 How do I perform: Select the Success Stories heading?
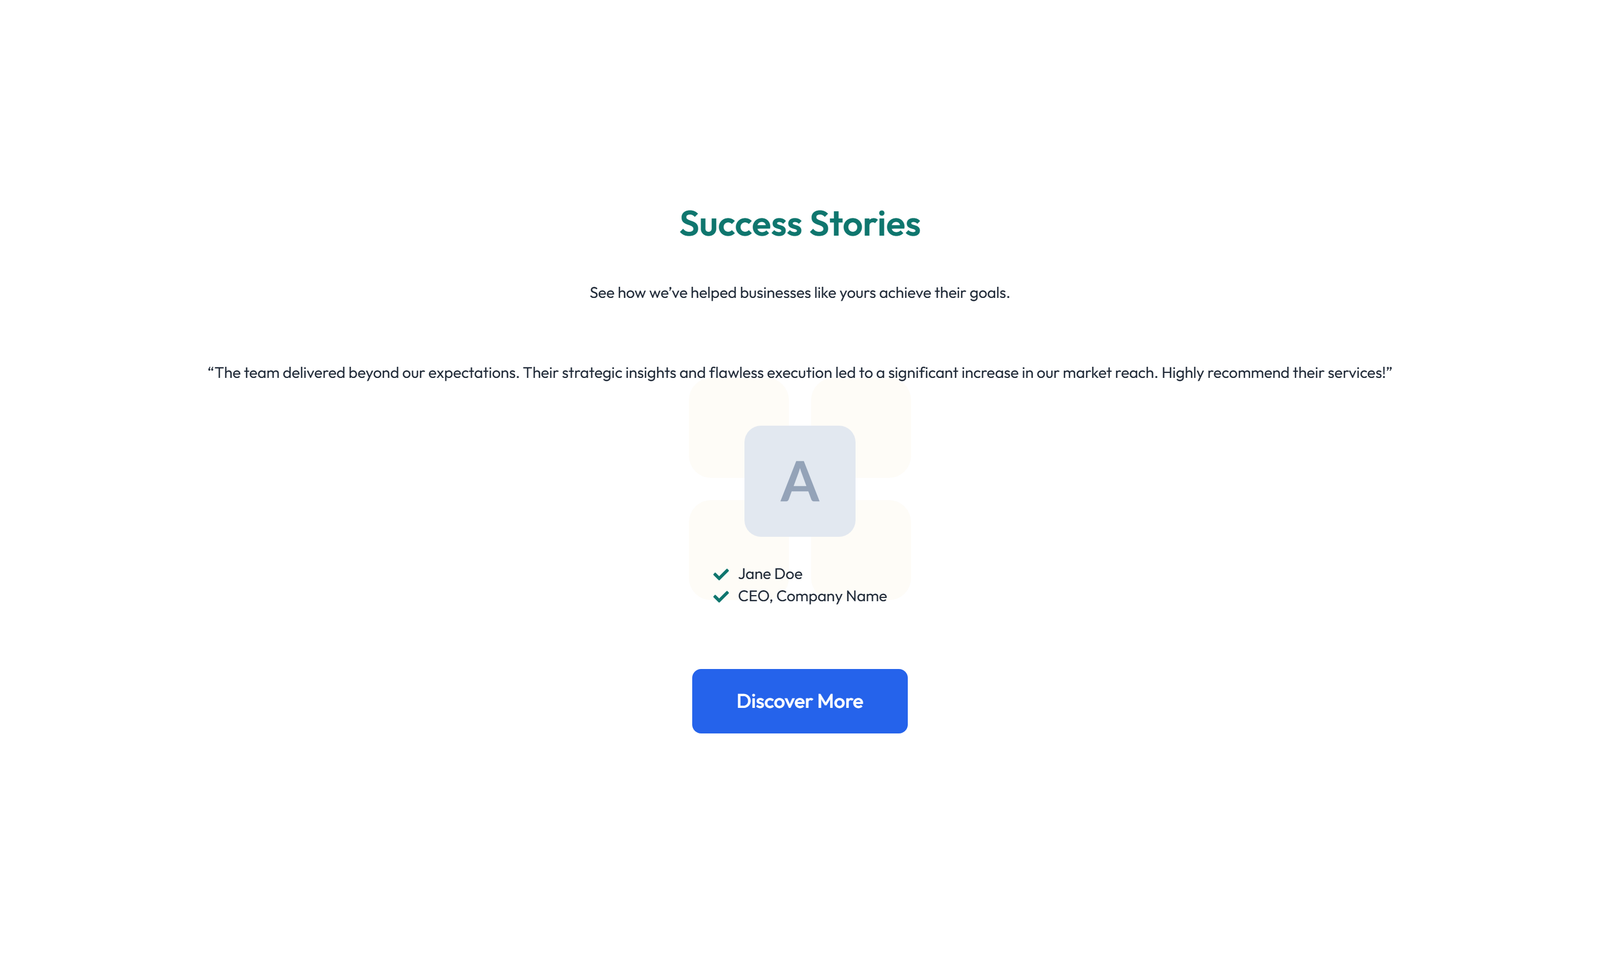(x=800, y=223)
